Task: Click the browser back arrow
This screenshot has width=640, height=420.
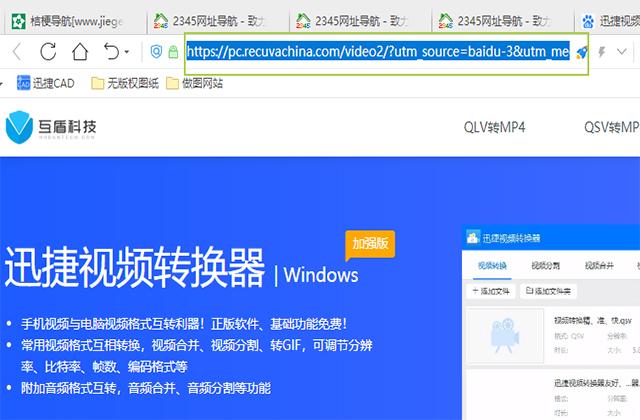Action: (17, 51)
